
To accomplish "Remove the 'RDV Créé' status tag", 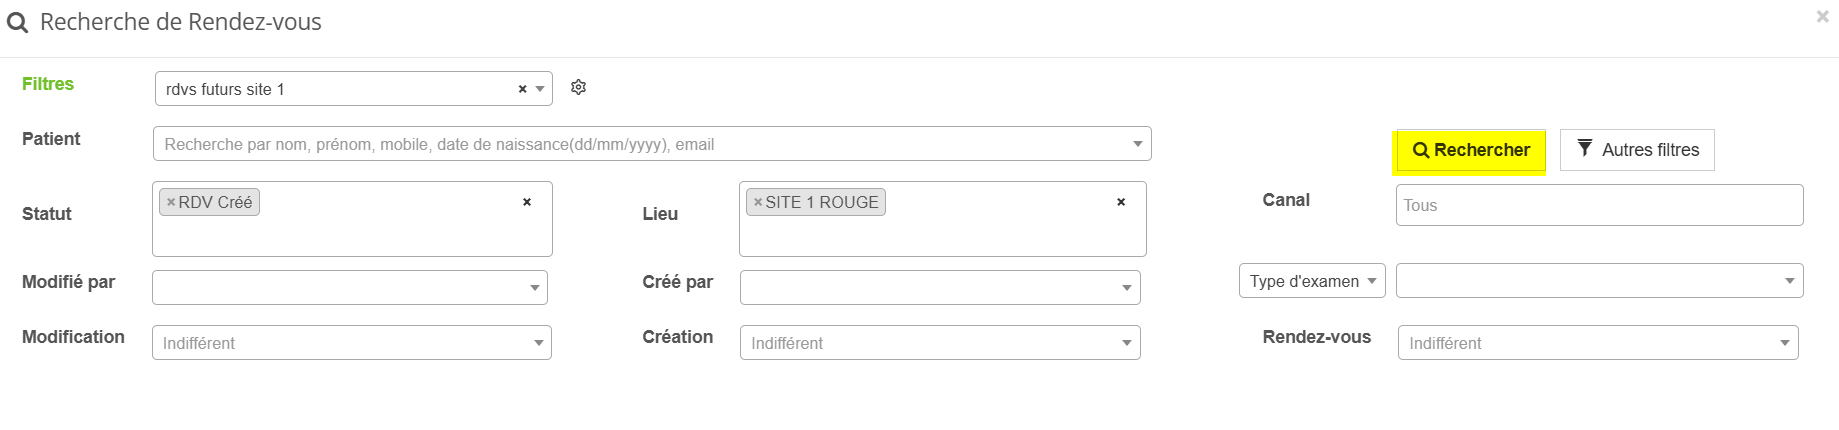I will 171,202.
